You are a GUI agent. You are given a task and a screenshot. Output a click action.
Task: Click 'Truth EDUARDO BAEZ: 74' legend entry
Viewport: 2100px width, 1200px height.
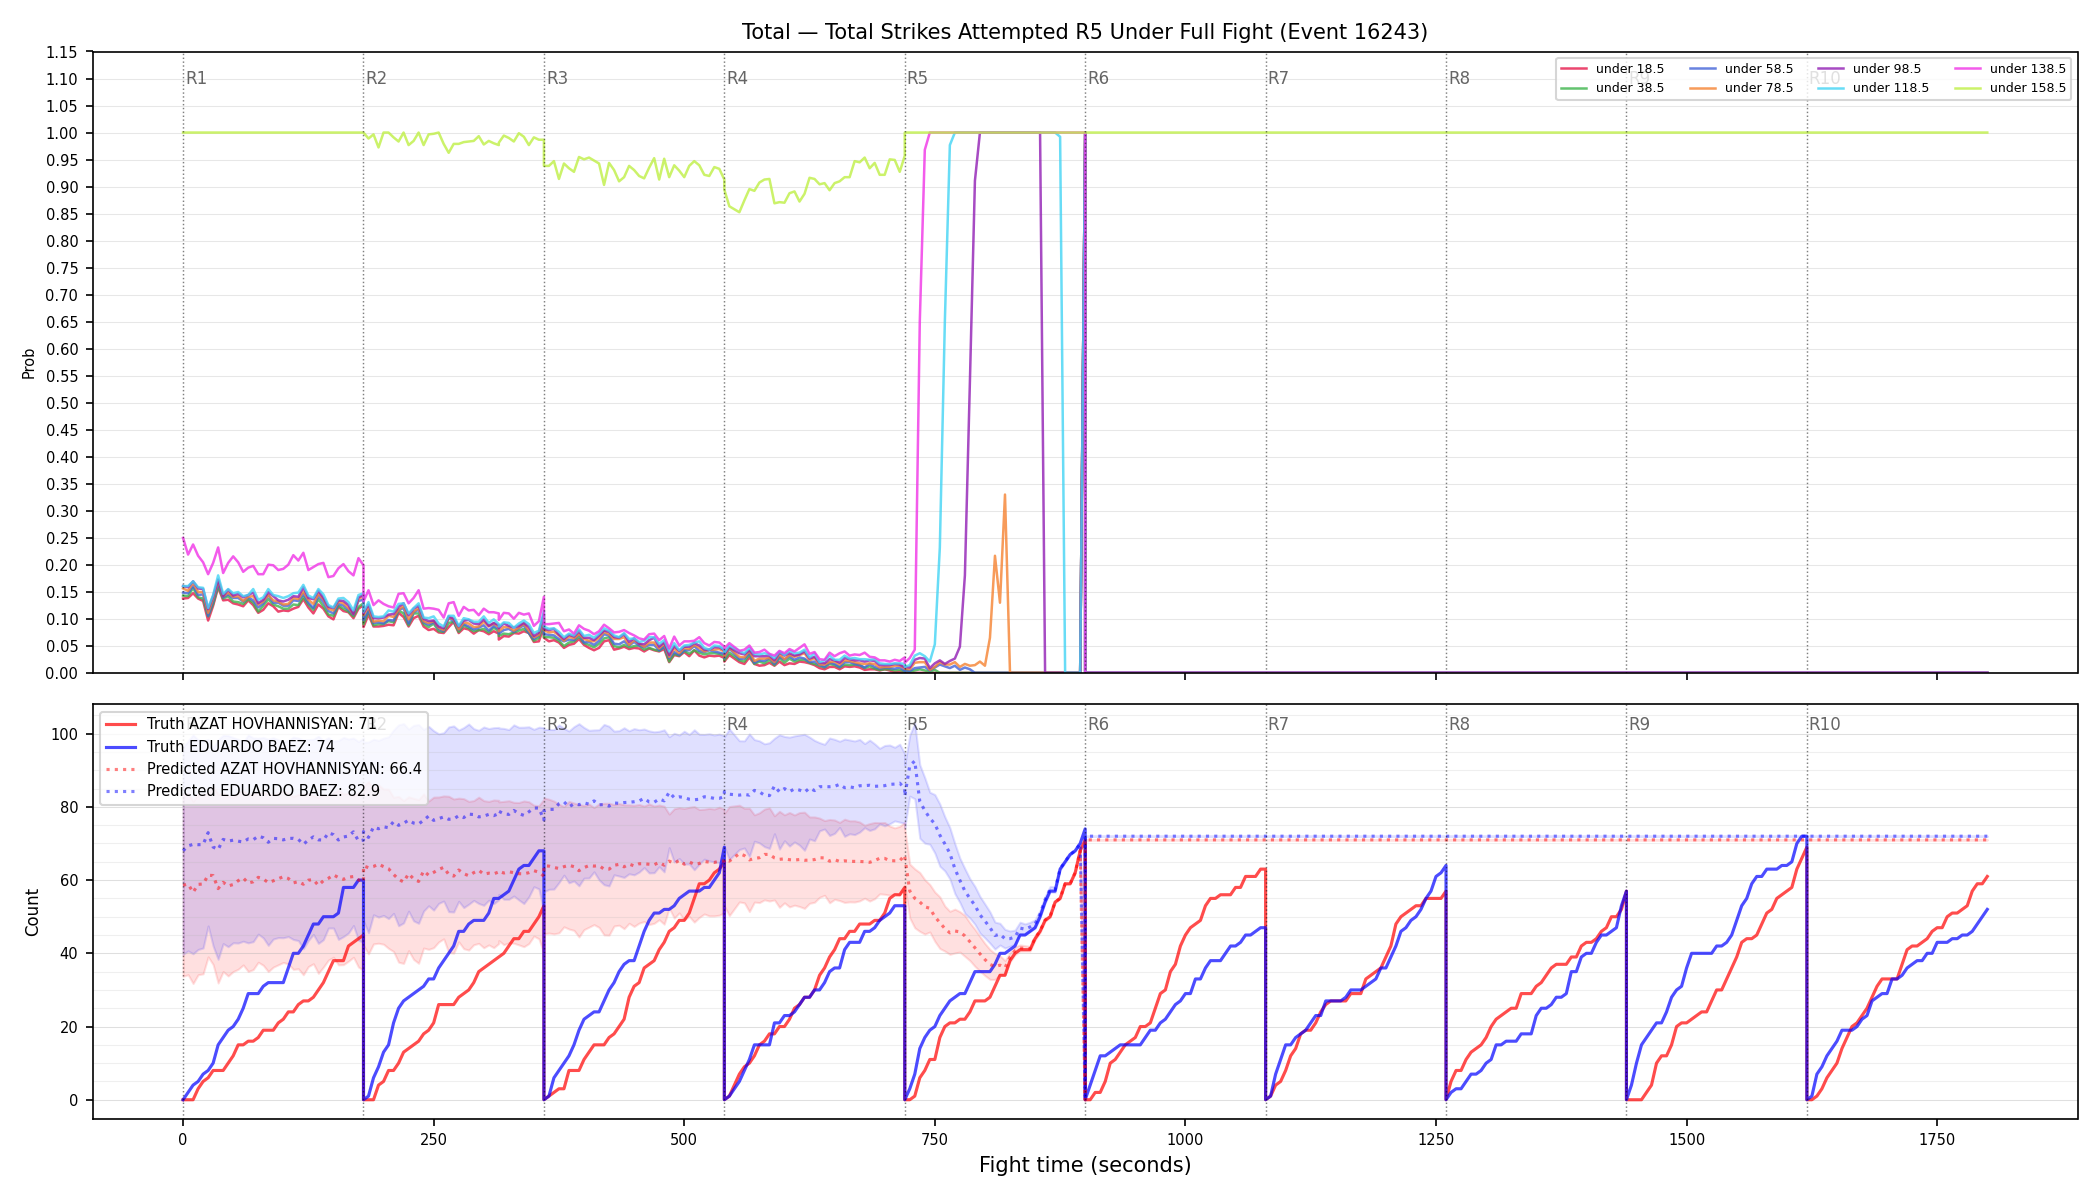220,747
